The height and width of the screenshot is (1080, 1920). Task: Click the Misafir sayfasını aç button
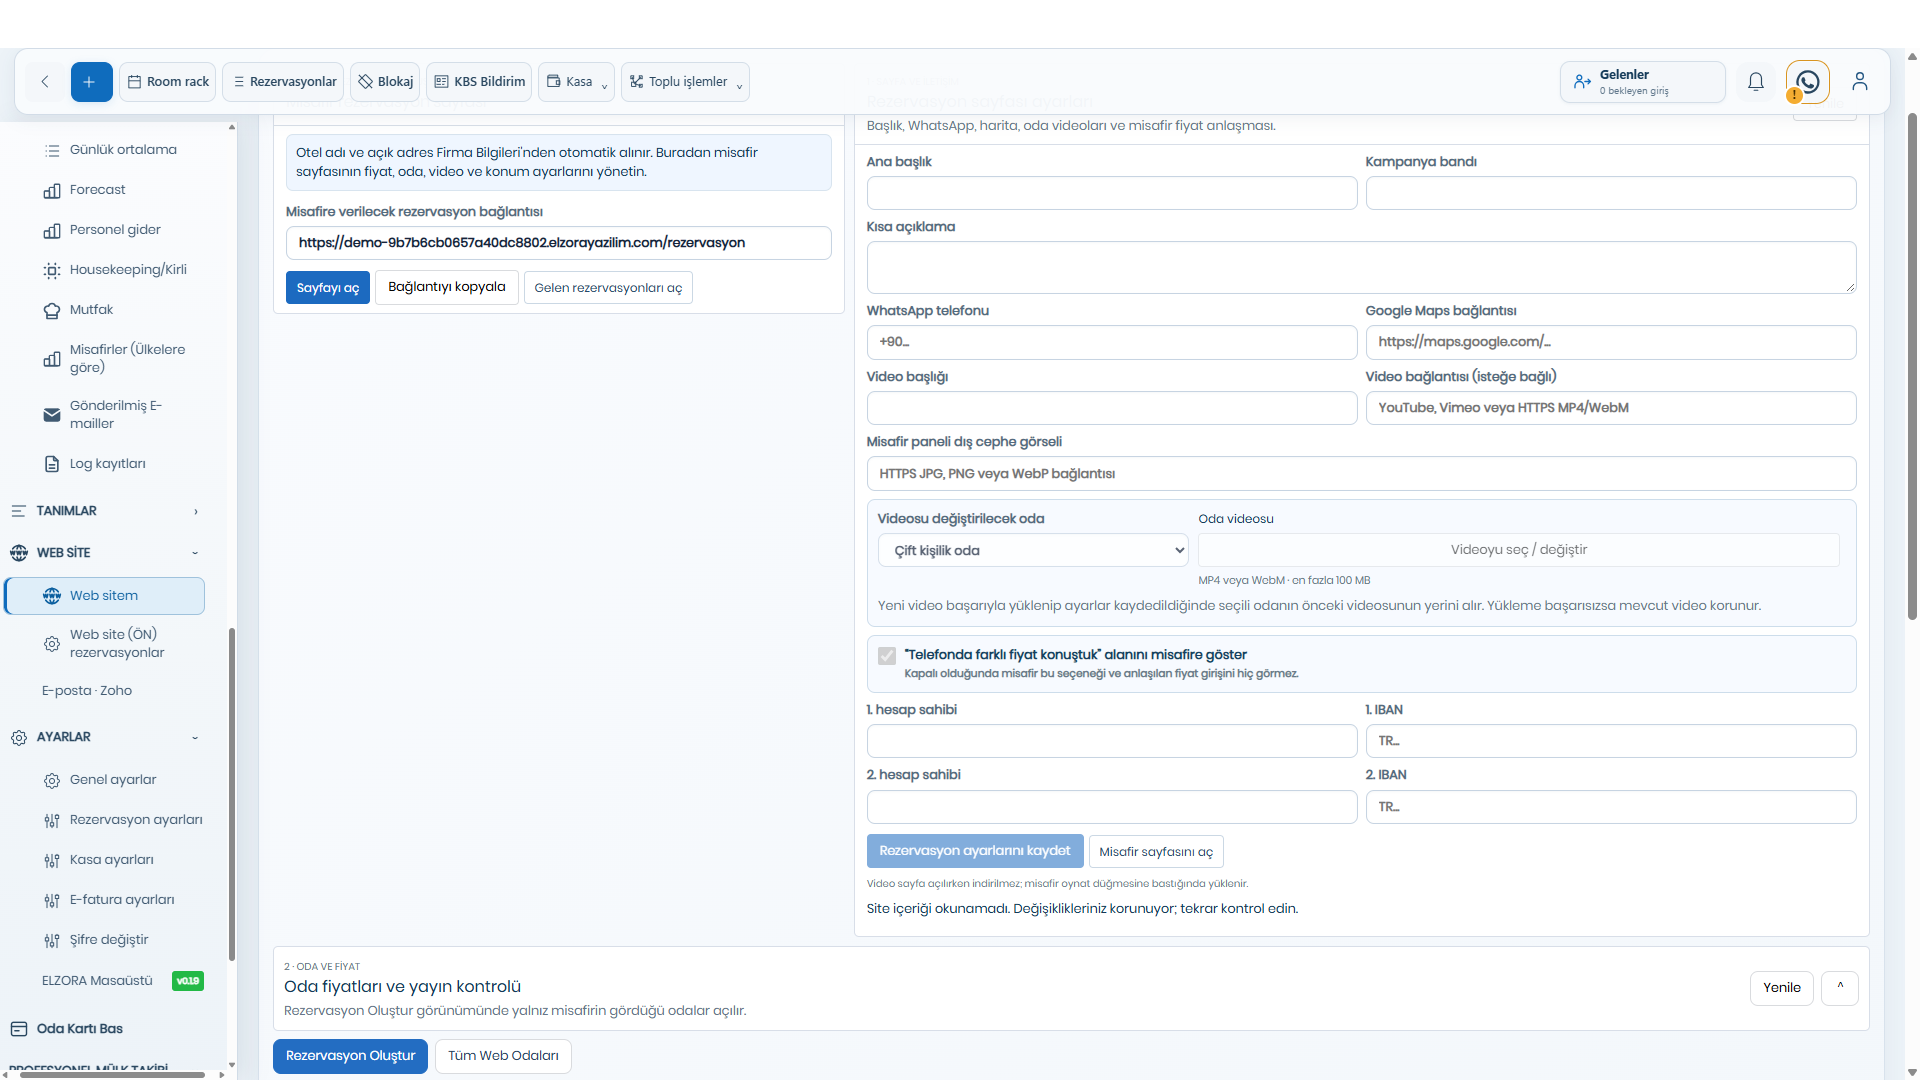(x=1156, y=852)
